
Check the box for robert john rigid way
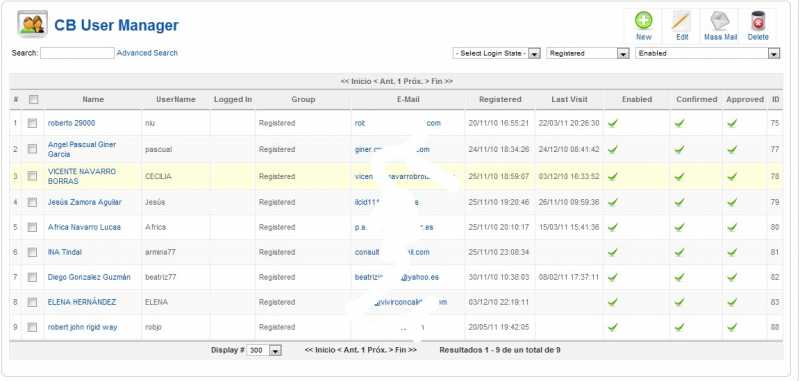(x=32, y=327)
